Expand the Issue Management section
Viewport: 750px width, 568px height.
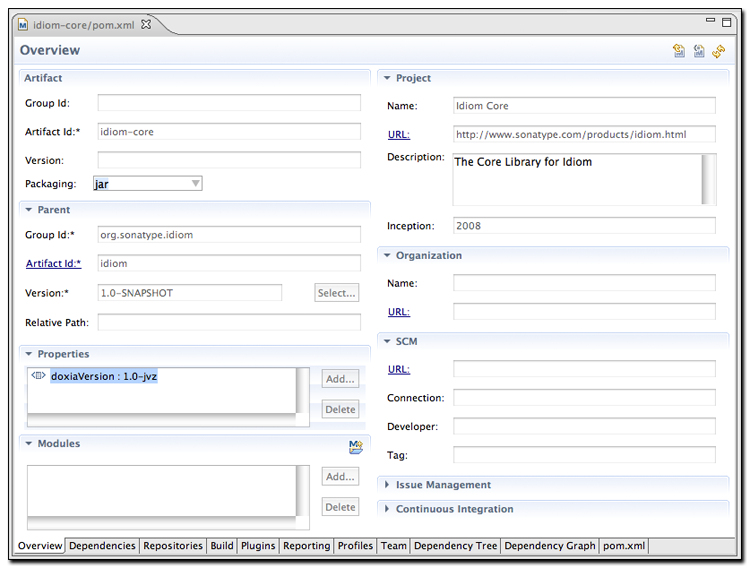tap(387, 485)
